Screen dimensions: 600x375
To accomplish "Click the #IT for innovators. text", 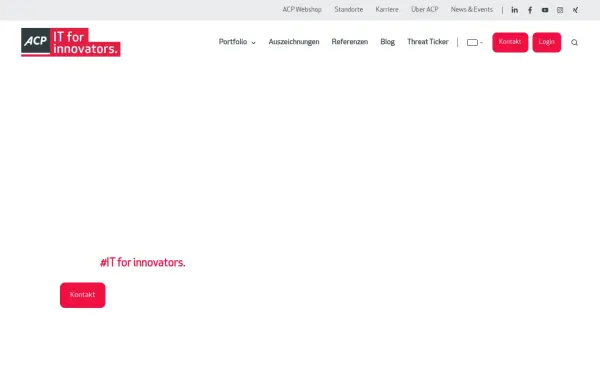I will point(143,262).
